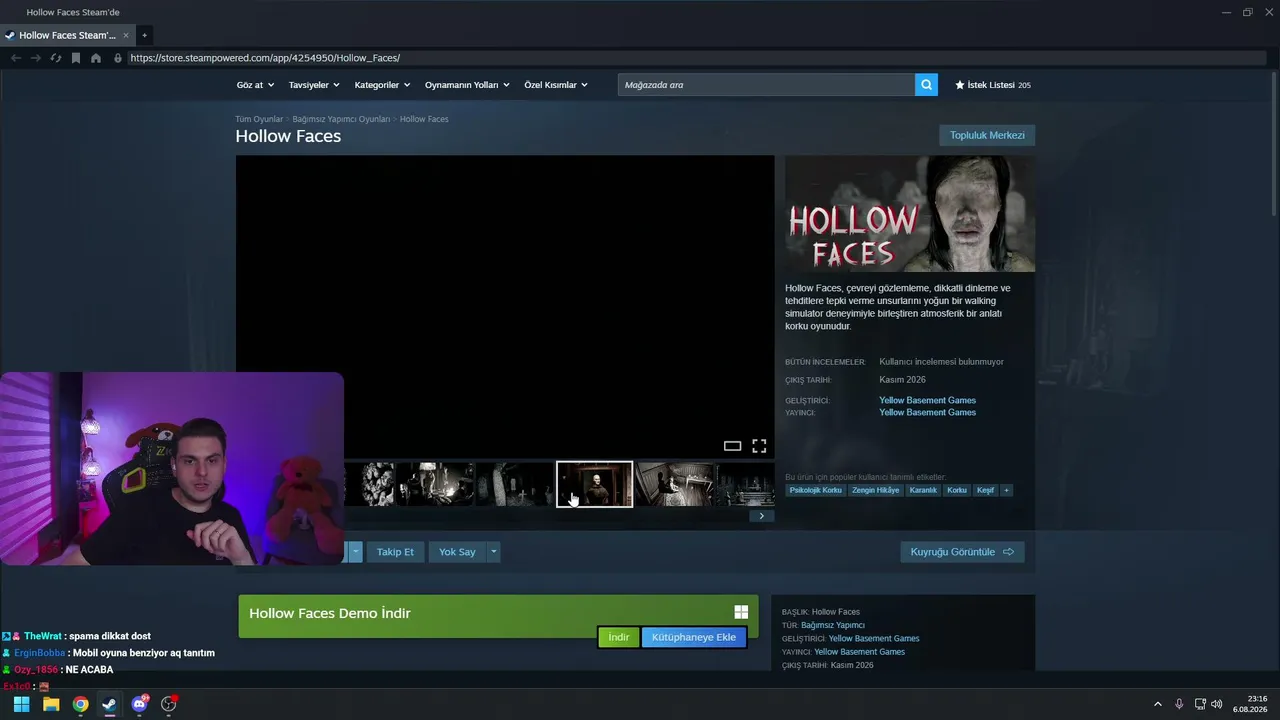
Task: Click the Karanlık tag
Action: point(923,490)
